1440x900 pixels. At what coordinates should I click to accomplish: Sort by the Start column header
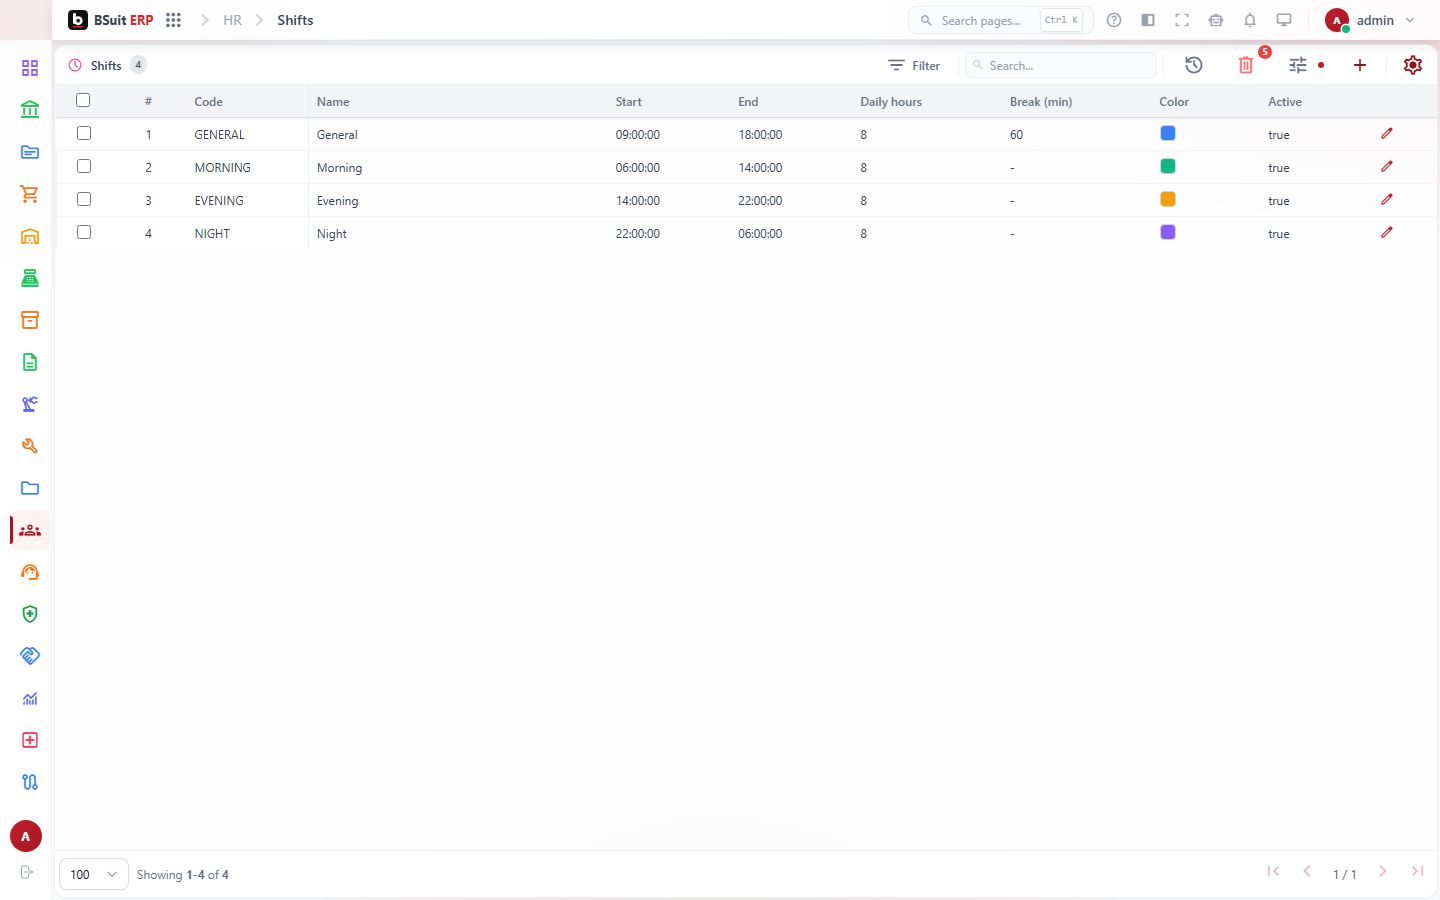628,101
